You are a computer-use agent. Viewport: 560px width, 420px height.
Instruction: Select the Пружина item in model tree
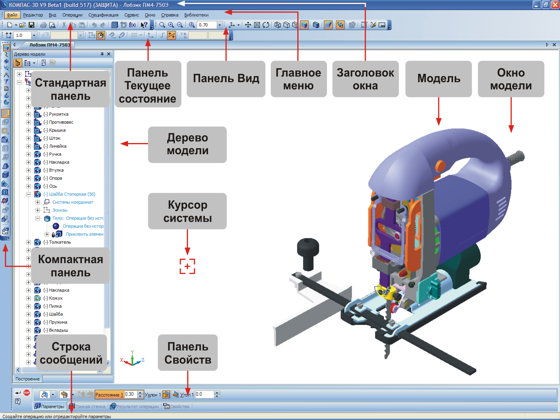(55, 322)
